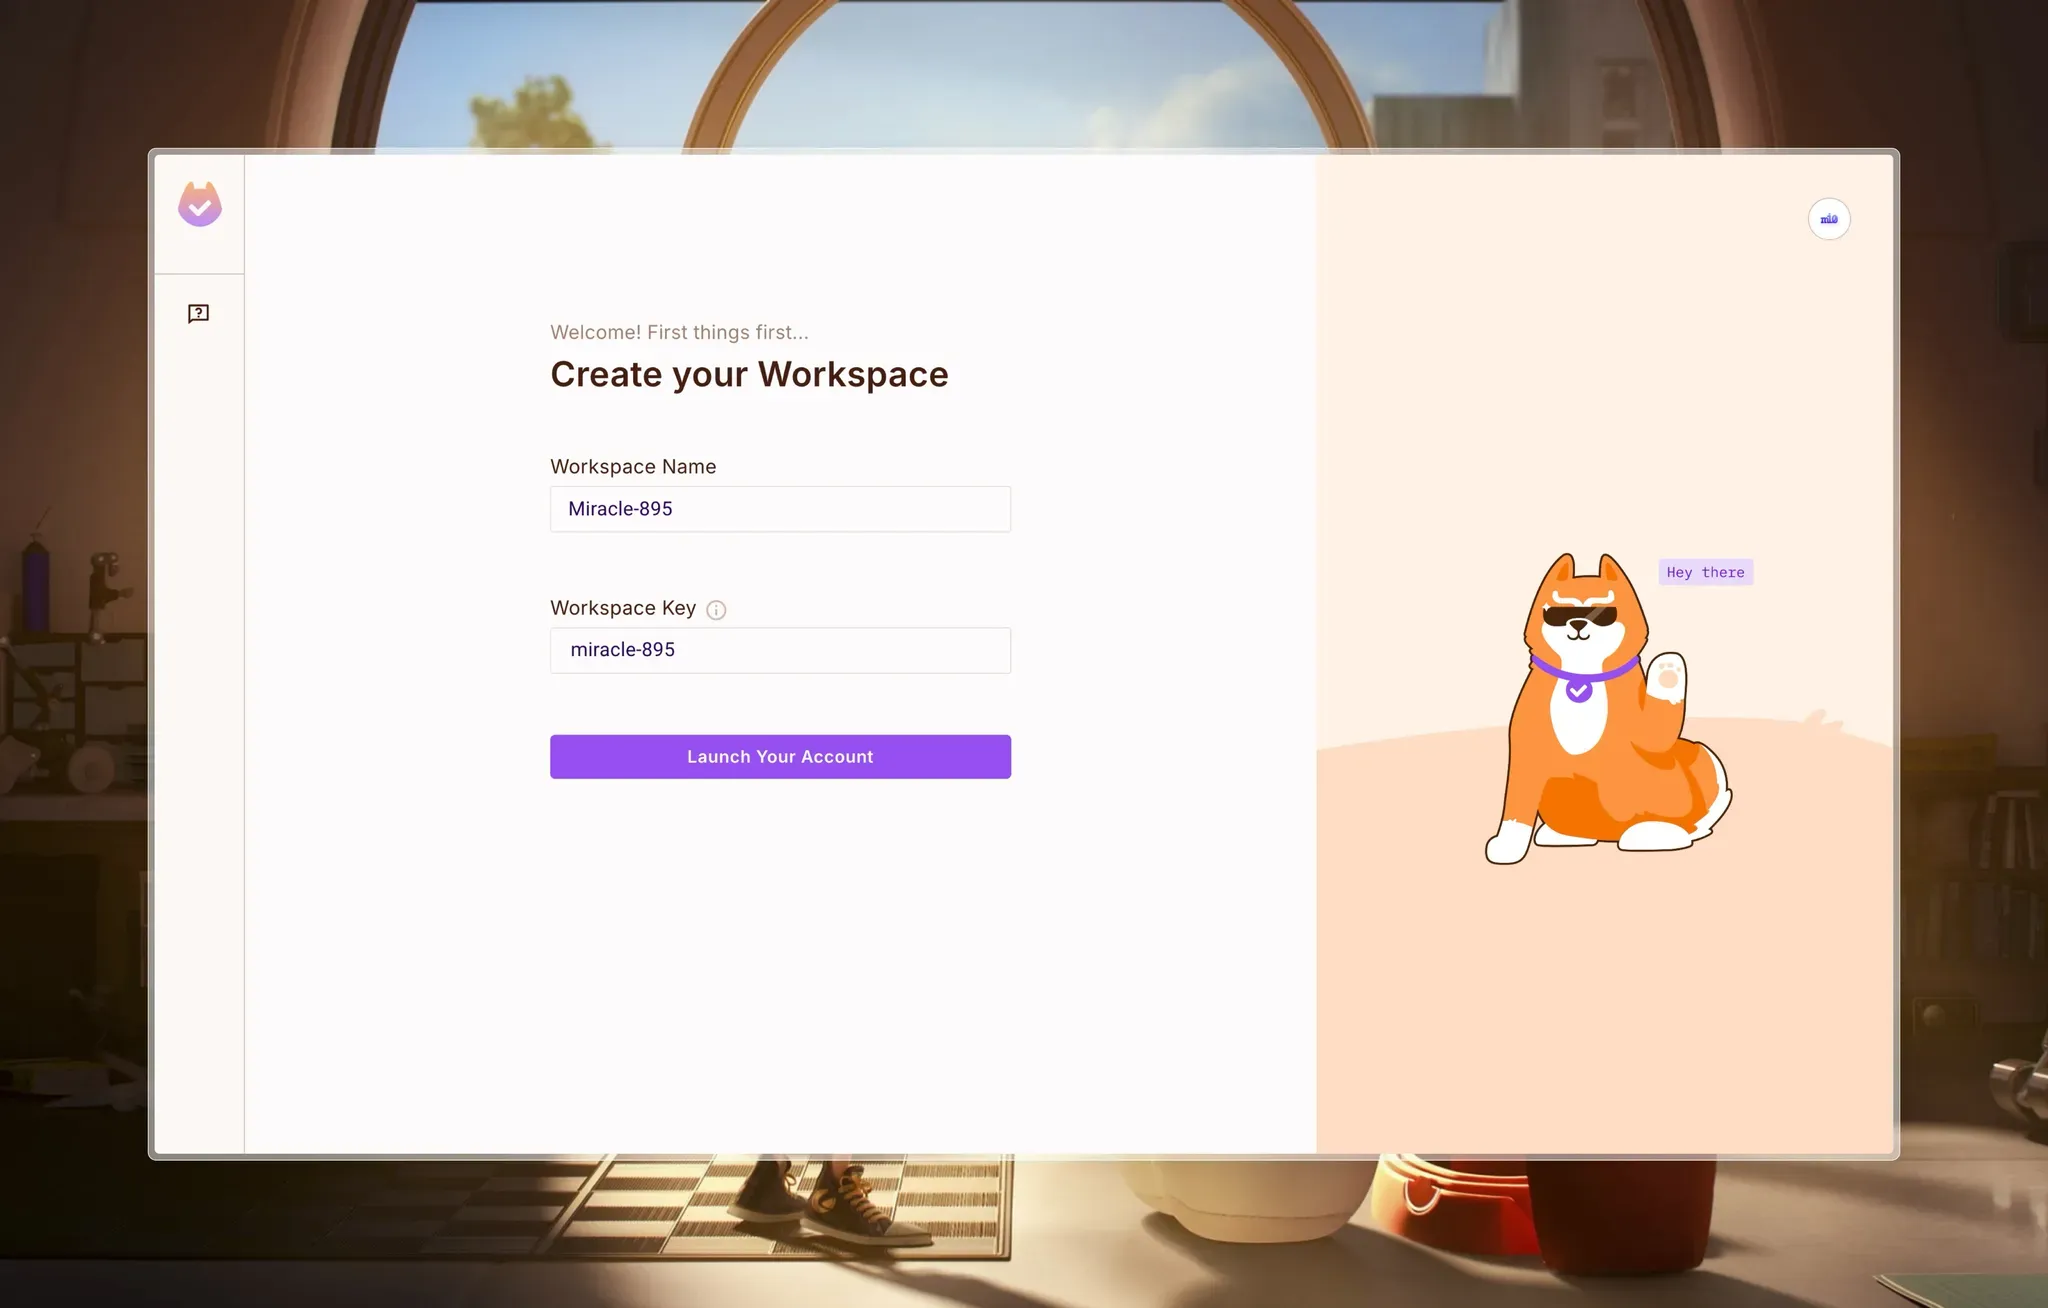
Task: Click the checkmark medallion on mascot's collar
Action: tap(1578, 690)
